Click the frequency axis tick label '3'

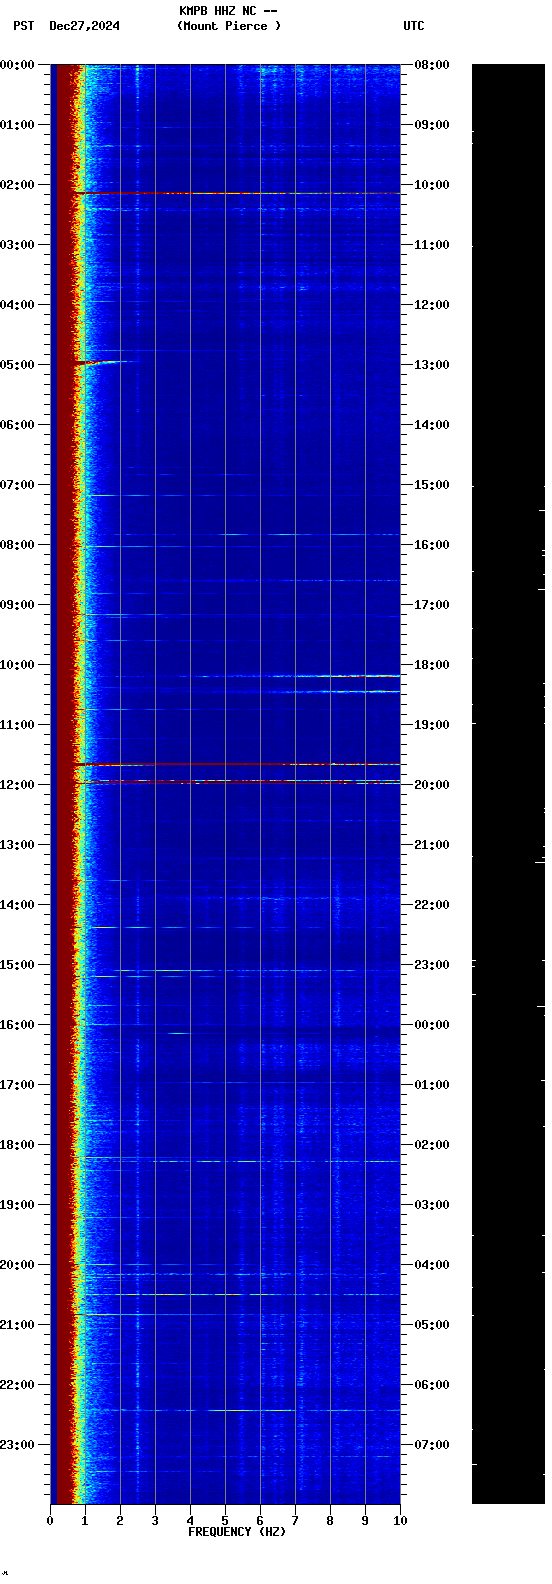[155, 1521]
